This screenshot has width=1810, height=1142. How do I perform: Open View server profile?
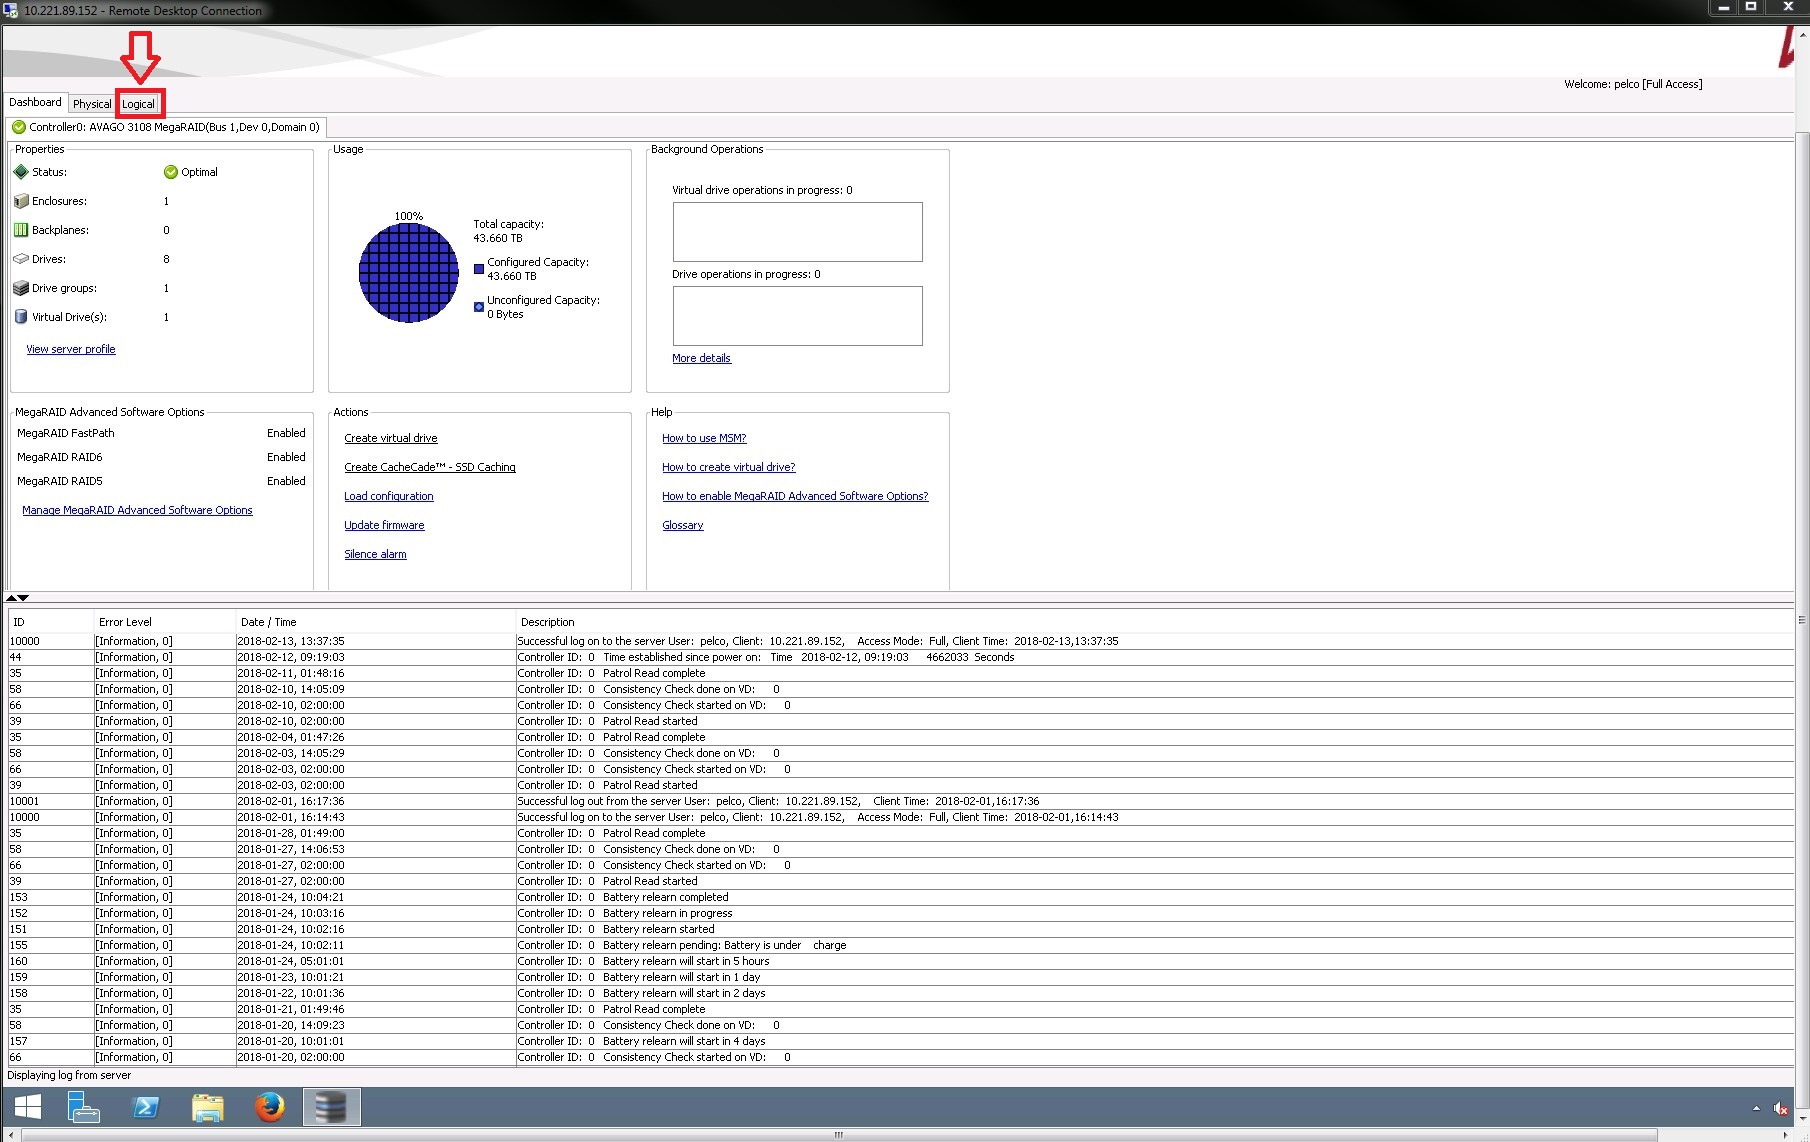coord(70,348)
